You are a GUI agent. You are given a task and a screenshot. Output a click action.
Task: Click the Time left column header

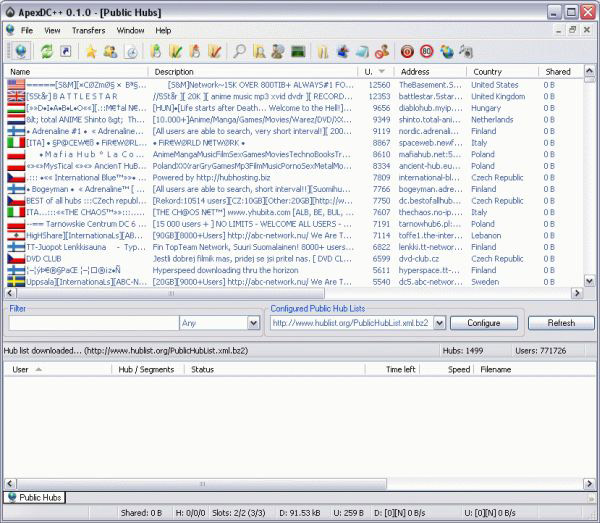393,369
